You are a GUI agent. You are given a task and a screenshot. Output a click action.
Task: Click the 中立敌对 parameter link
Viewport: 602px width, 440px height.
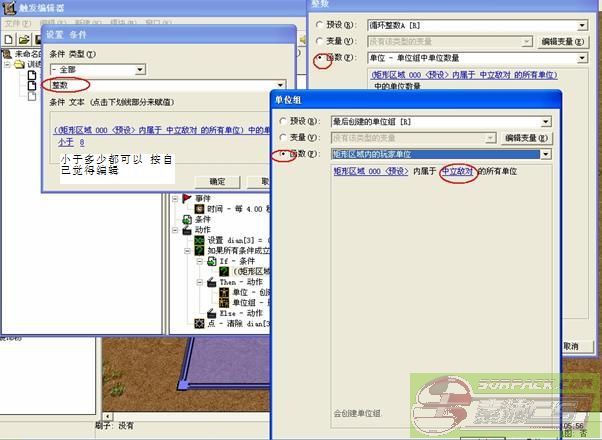pos(456,172)
